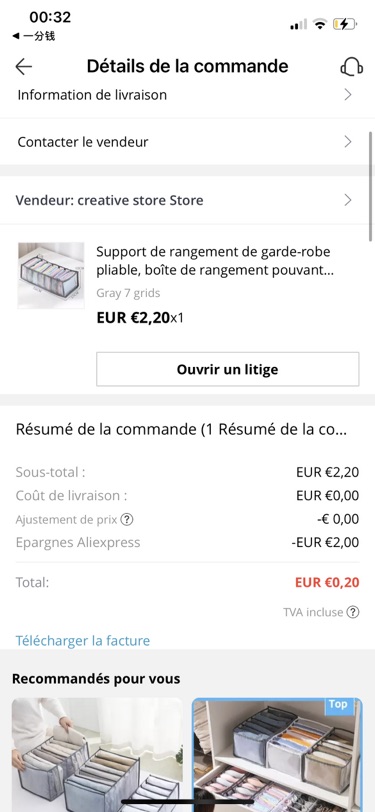Image resolution: width=375 pixels, height=812 pixels.
Task: Tap the cellular signal bars icon
Action: click(298, 24)
